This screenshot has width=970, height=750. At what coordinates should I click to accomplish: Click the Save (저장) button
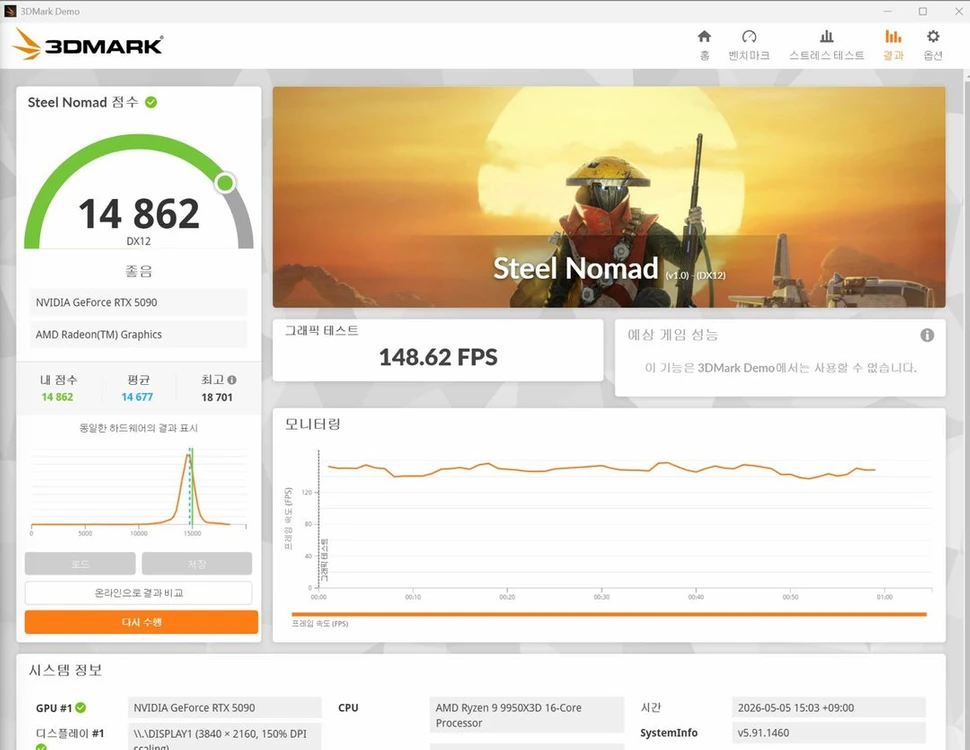click(197, 564)
